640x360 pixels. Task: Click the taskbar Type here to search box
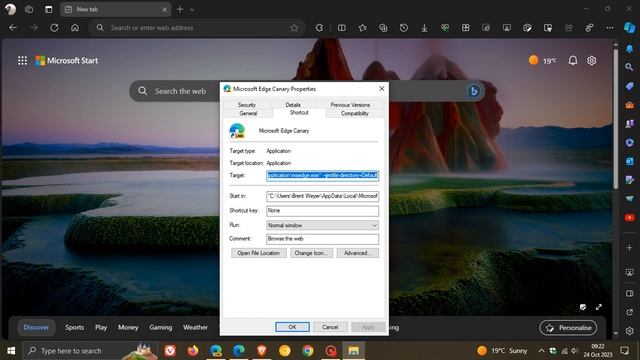90,351
